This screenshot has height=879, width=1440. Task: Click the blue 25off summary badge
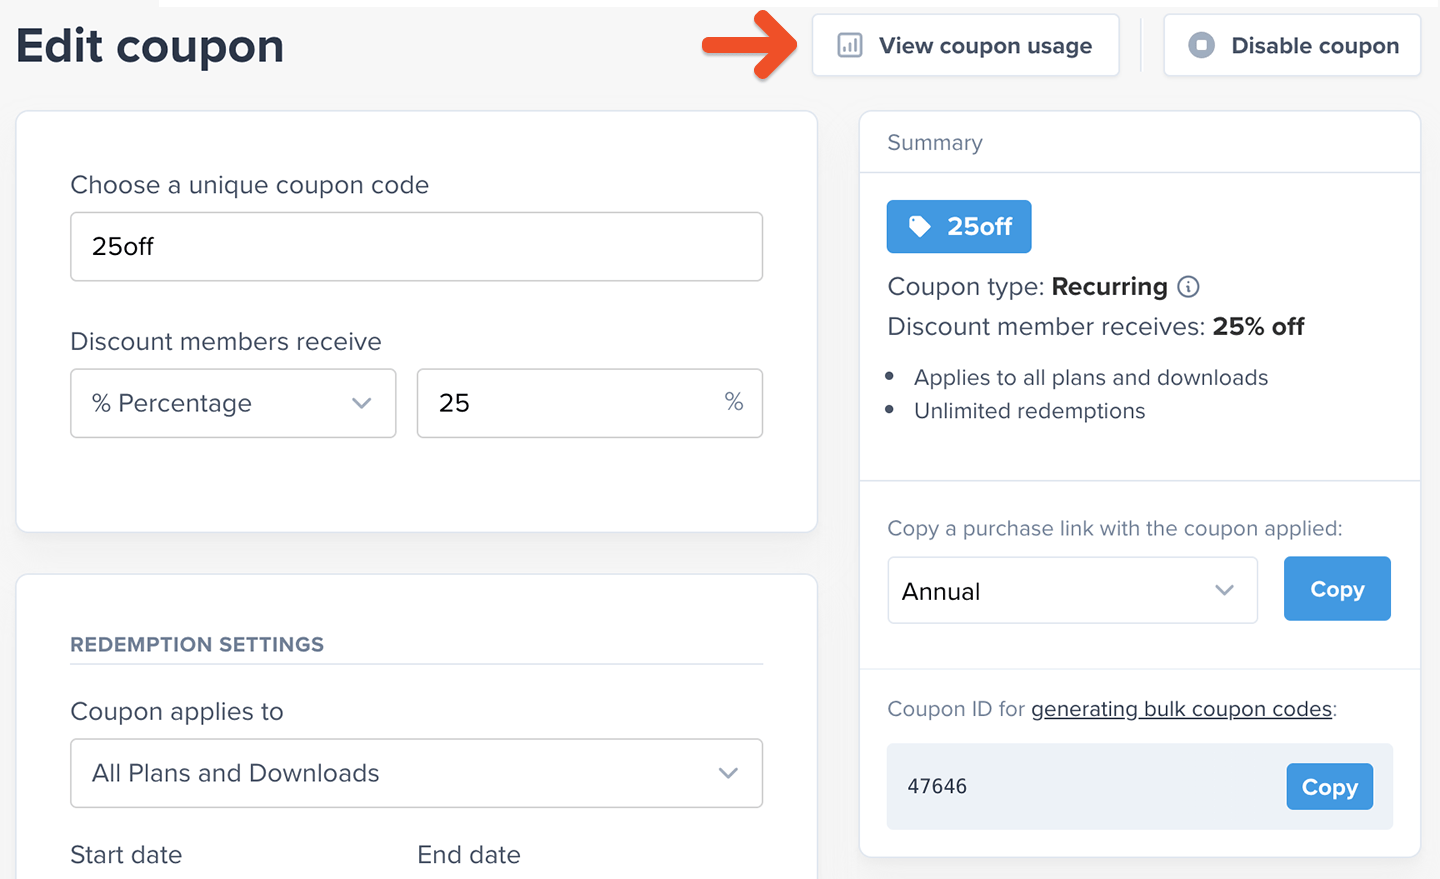click(959, 227)
